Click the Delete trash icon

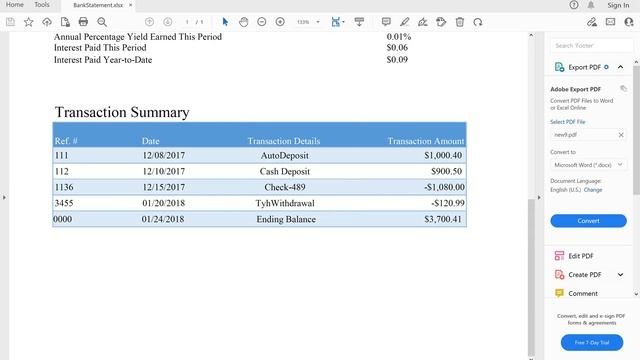[460, 22]
